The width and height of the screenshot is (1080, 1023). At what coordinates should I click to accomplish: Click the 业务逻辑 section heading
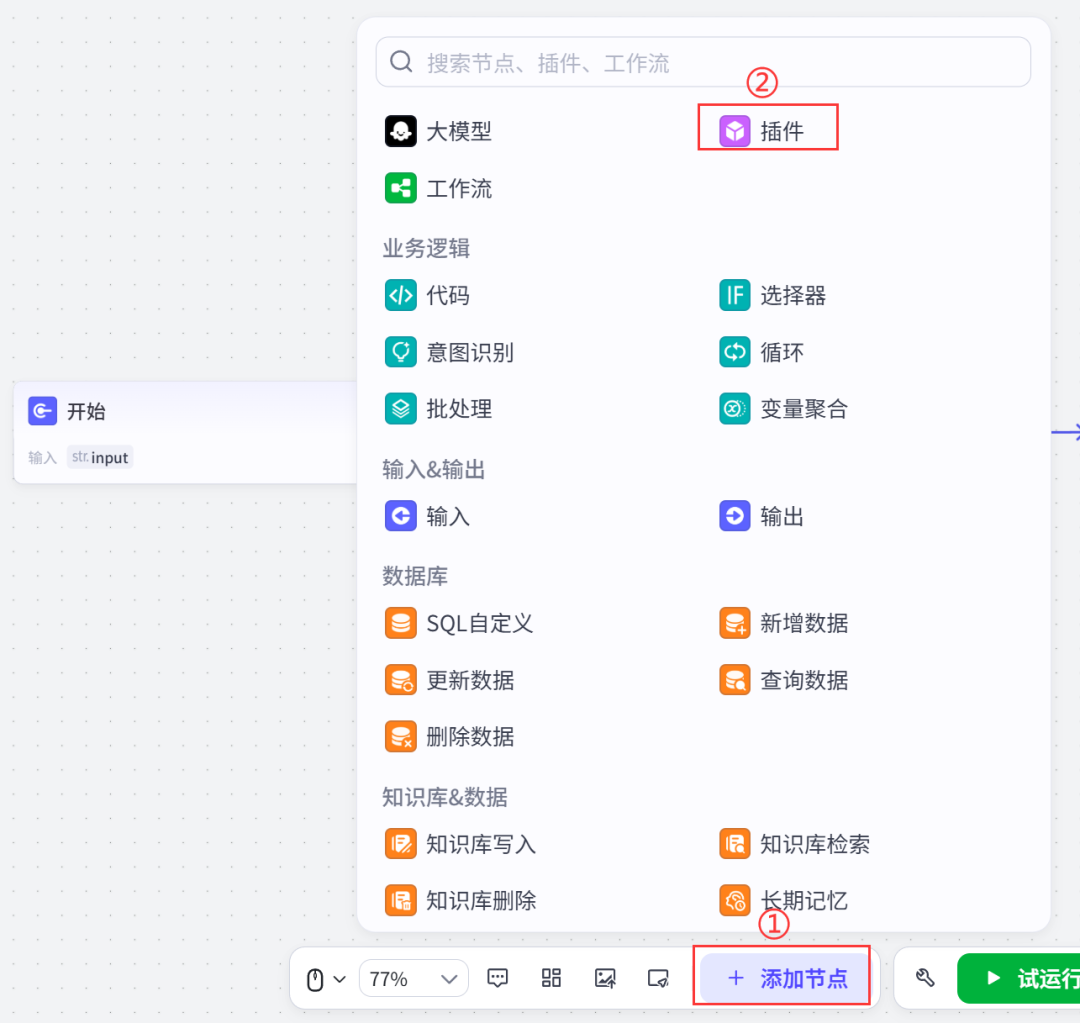click(426, 248)
